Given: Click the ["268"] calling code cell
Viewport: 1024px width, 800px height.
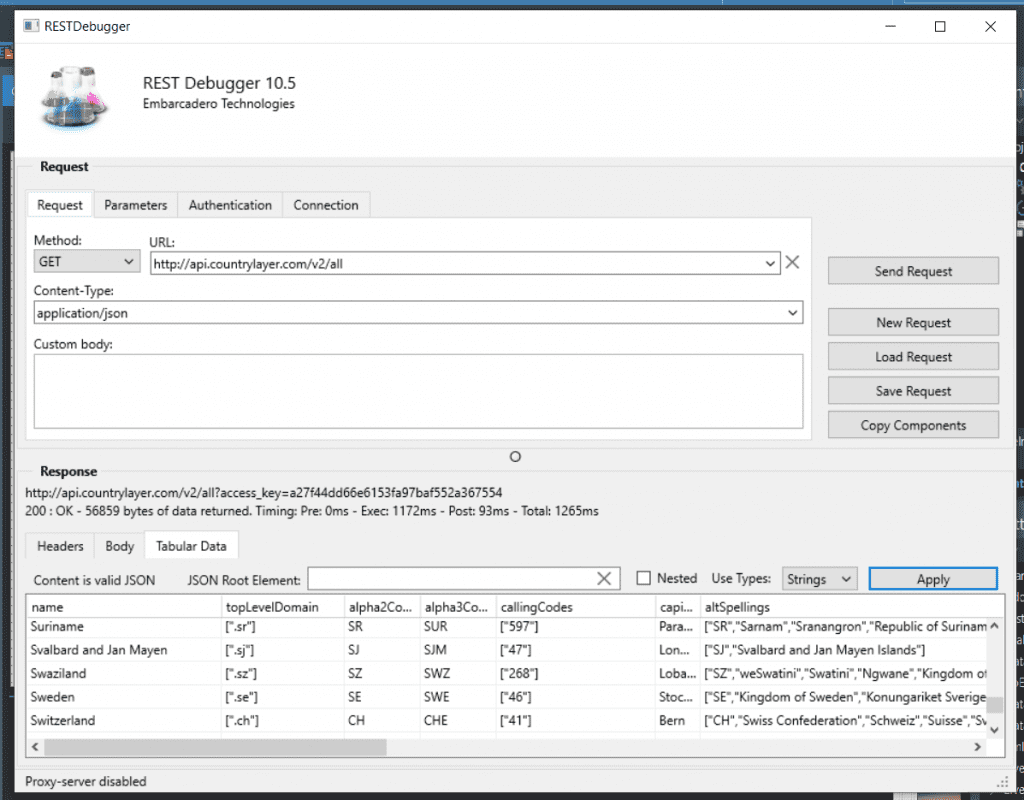Looking at the screenshot, I should tap(576, 673).
